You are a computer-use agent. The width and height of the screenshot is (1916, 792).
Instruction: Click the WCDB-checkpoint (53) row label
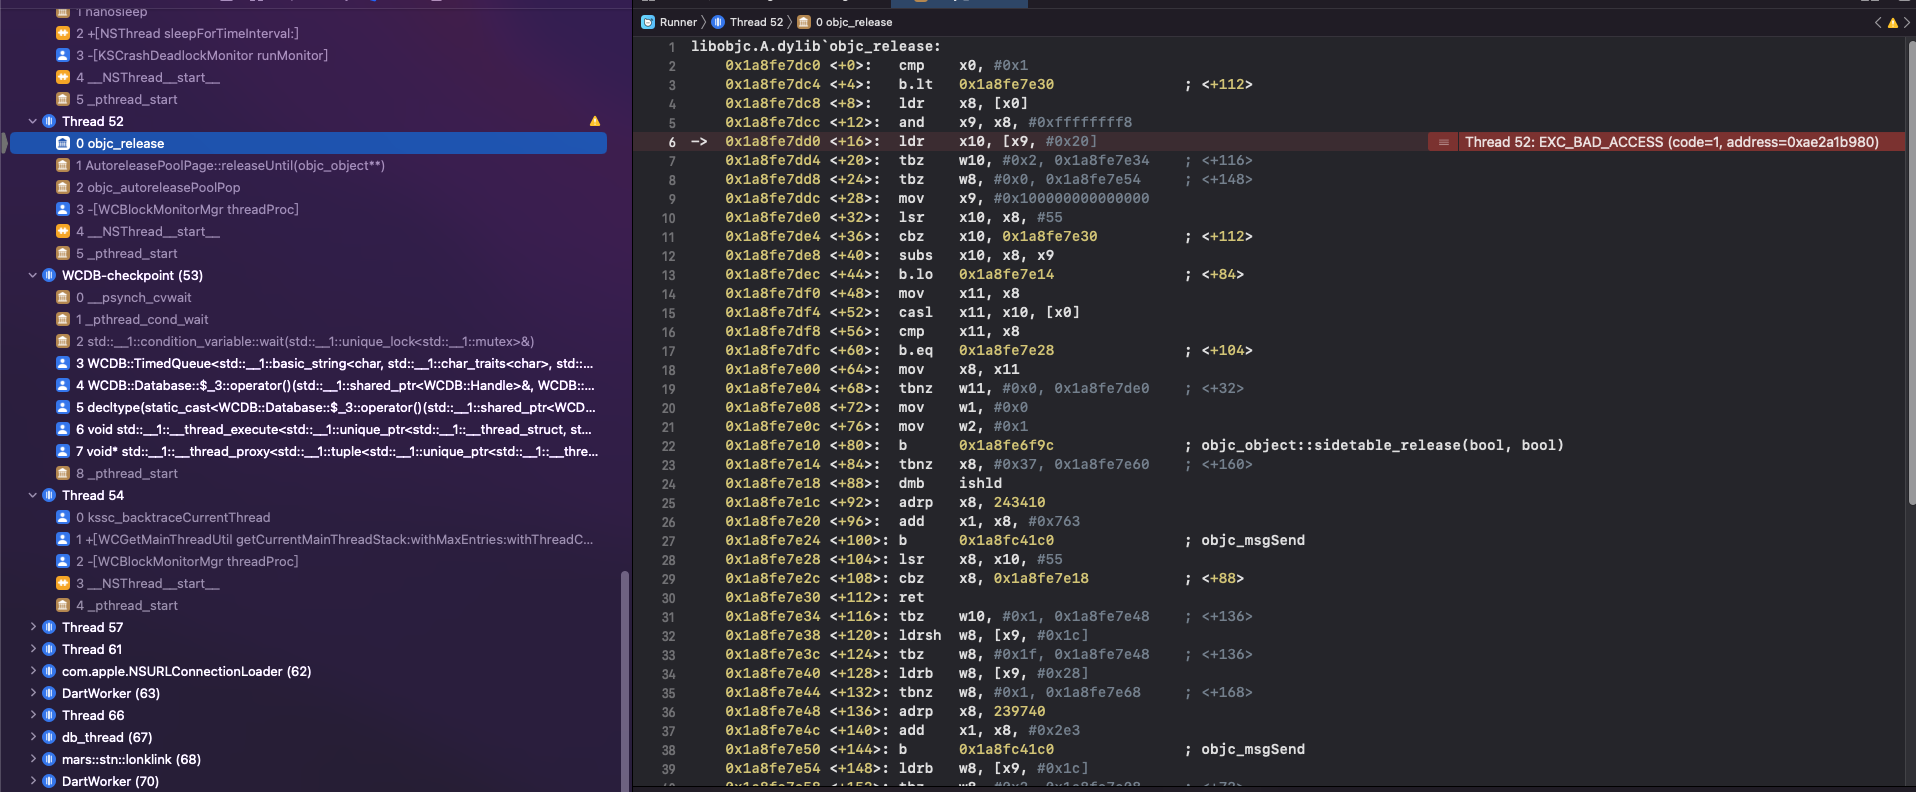132,275
